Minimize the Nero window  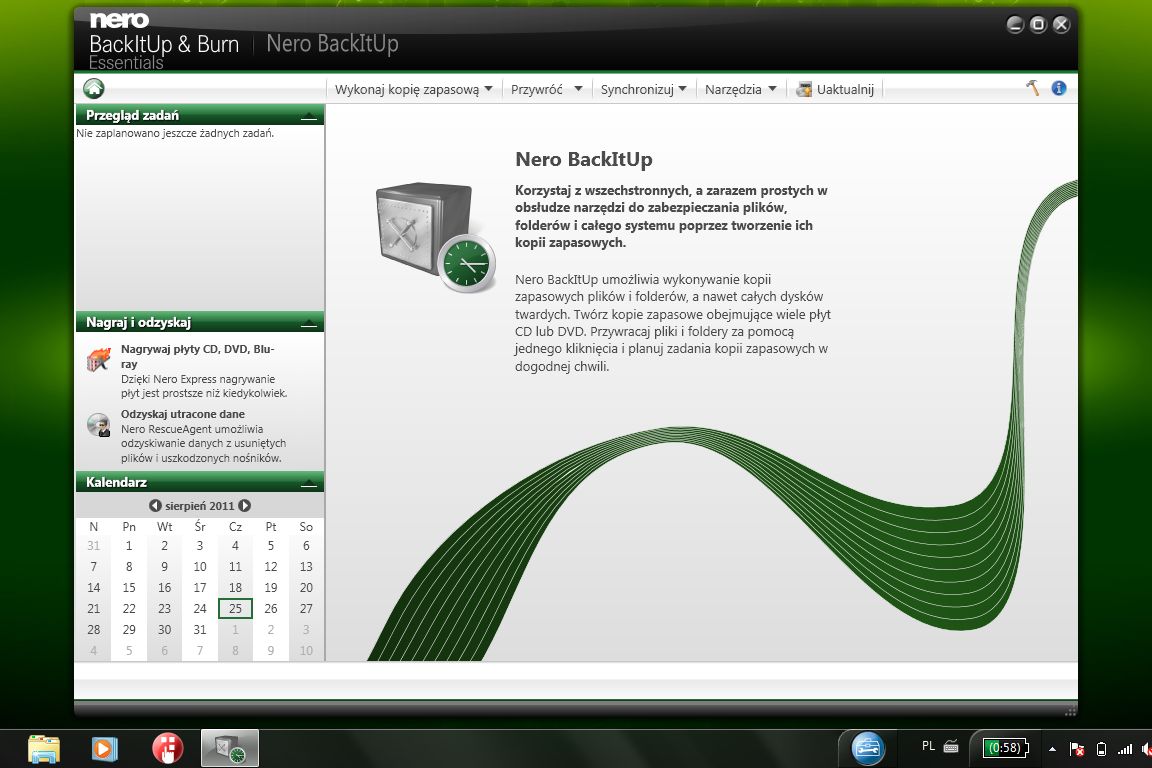point(1015,25)
